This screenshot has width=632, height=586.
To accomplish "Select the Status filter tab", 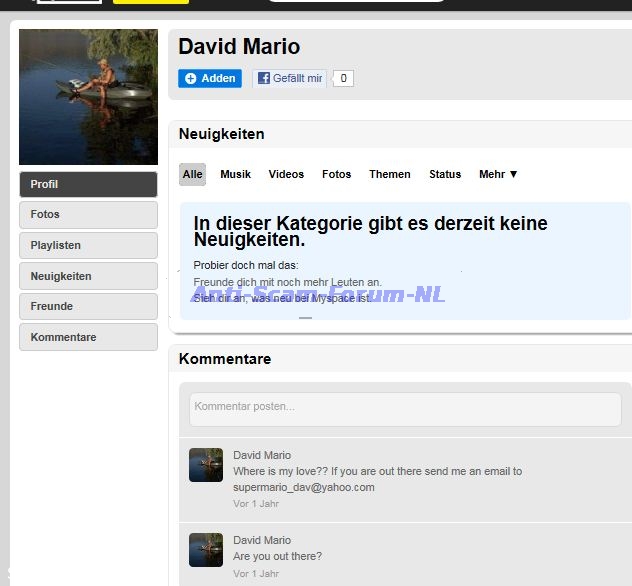I will [445, 174].
